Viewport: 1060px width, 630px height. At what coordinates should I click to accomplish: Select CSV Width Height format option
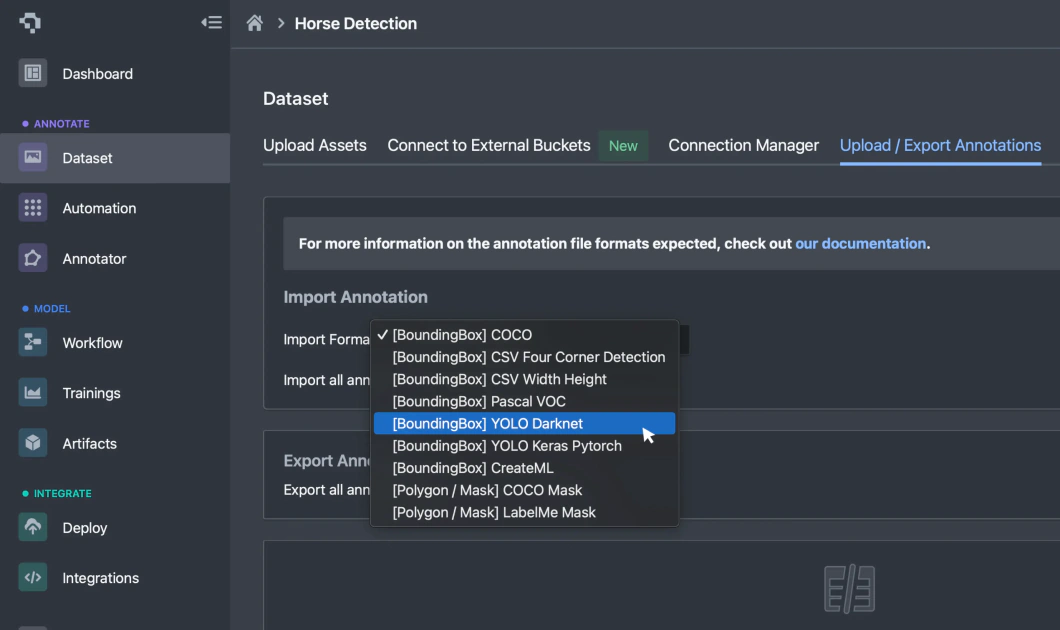499,380
